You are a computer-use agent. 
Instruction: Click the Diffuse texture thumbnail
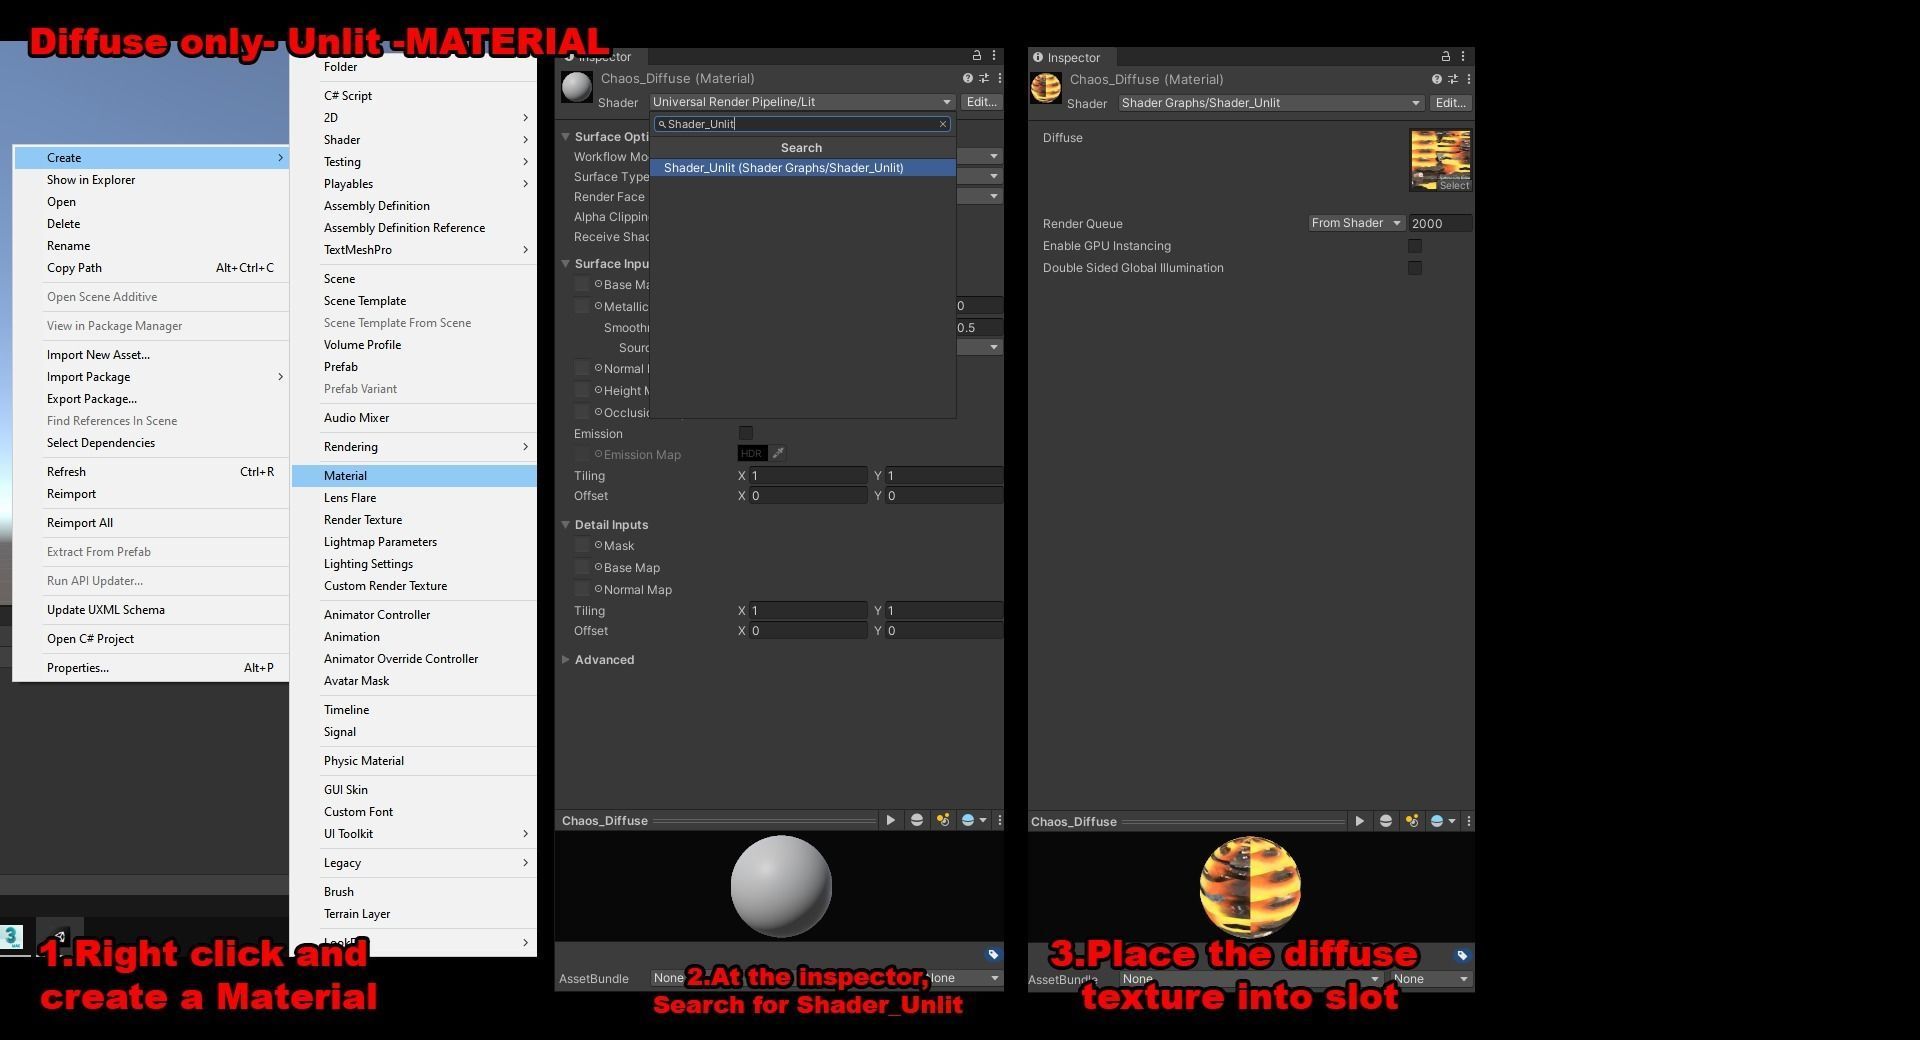click(x=1440, y=160)
